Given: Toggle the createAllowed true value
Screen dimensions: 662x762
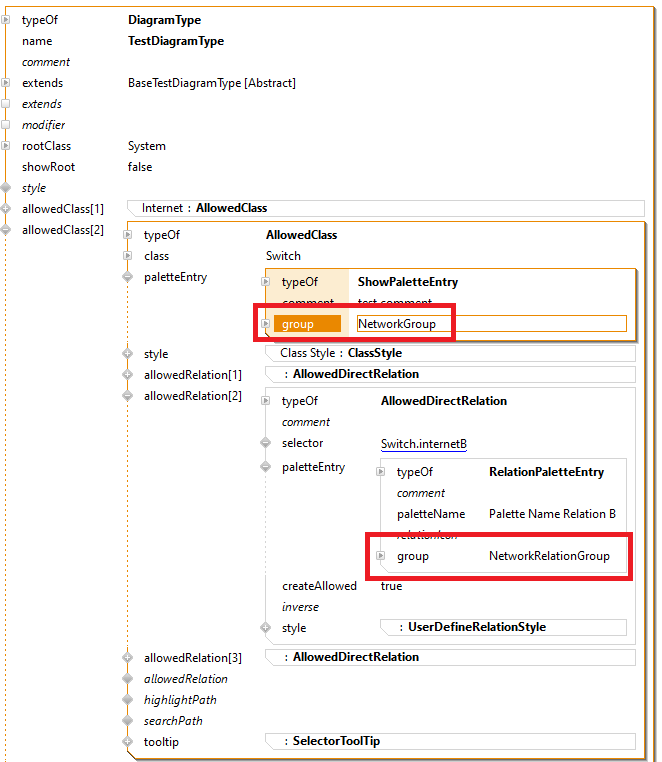Looking at the screenshot, I should click(391, 586).
